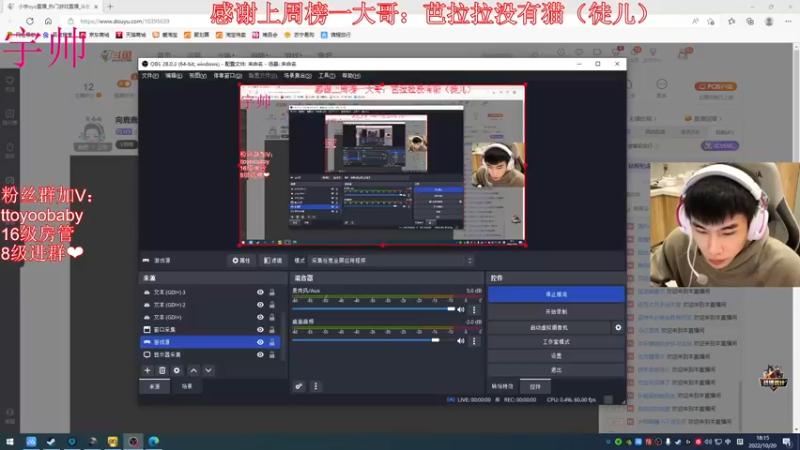This screenshot has height=450, width=800.
Task: Open notification center in system tray
Action: click(787, 441)
